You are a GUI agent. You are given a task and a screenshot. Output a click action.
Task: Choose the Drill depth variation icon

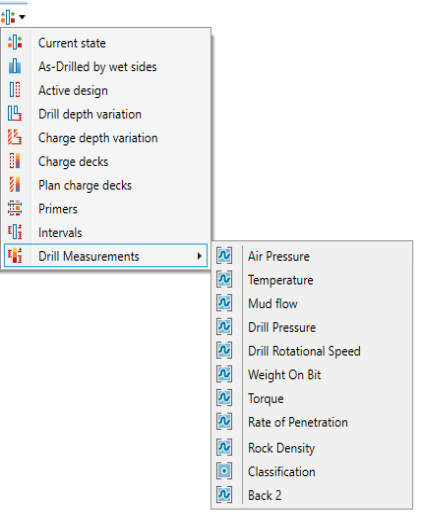tap(15, 114)
